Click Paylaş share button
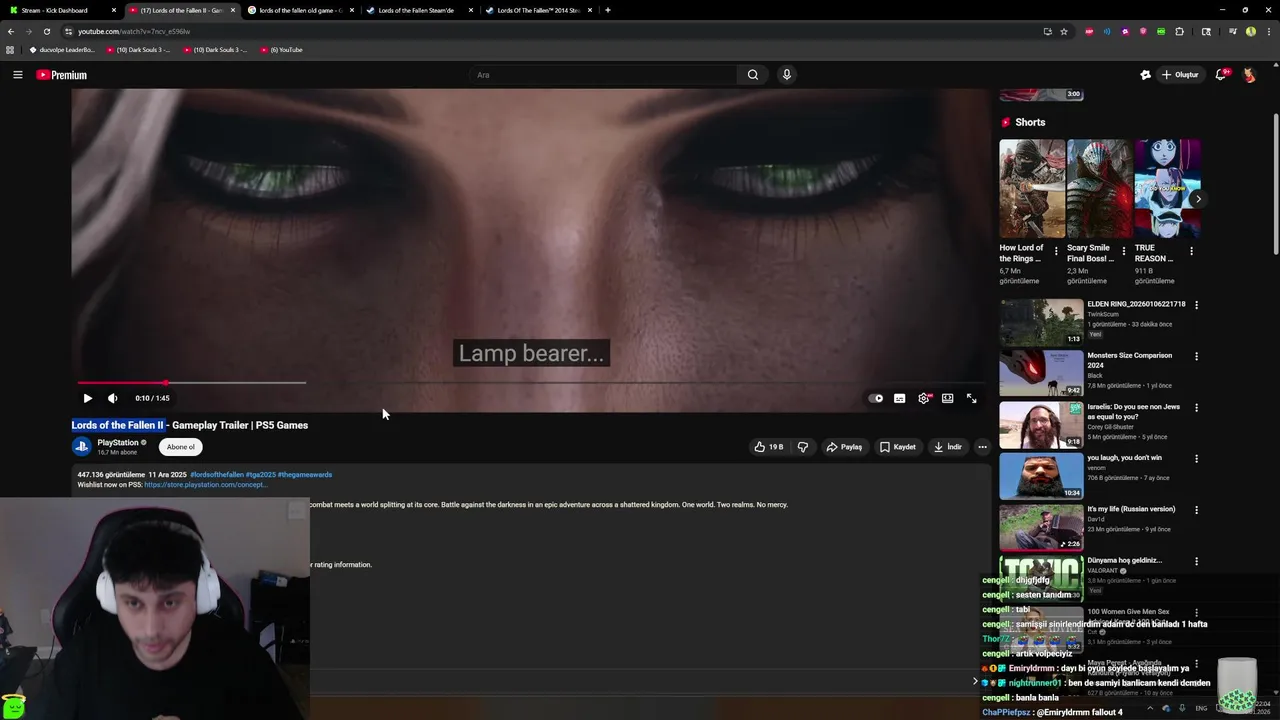This screenshot has height=720, width=1280. (844, 447)
